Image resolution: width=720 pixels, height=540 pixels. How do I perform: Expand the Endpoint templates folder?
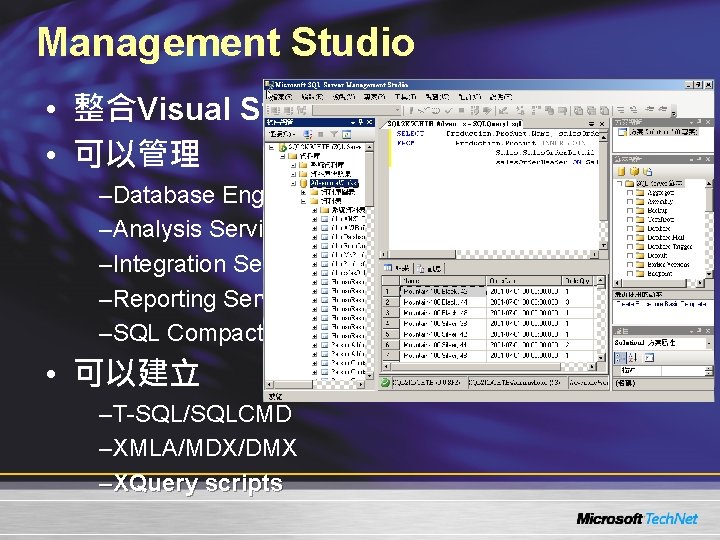coord(630,274)
